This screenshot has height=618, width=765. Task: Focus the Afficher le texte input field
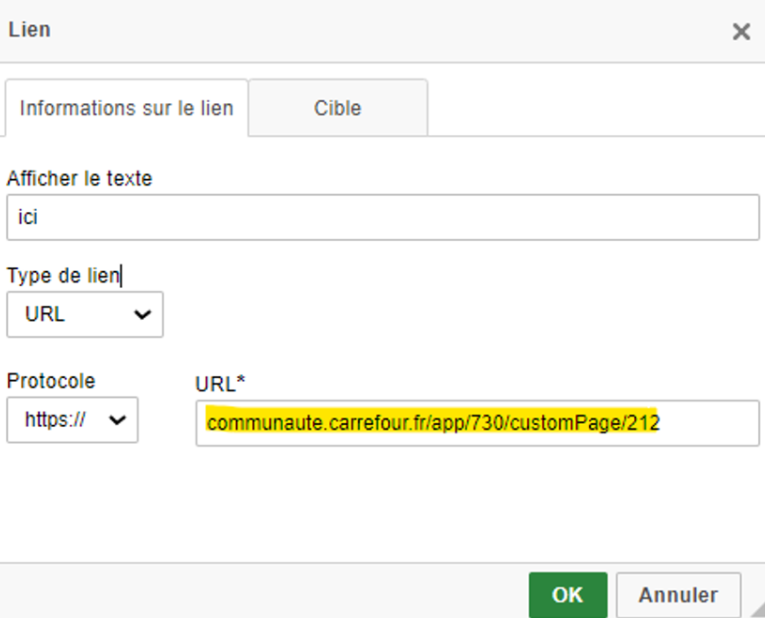tap(382, 217)
